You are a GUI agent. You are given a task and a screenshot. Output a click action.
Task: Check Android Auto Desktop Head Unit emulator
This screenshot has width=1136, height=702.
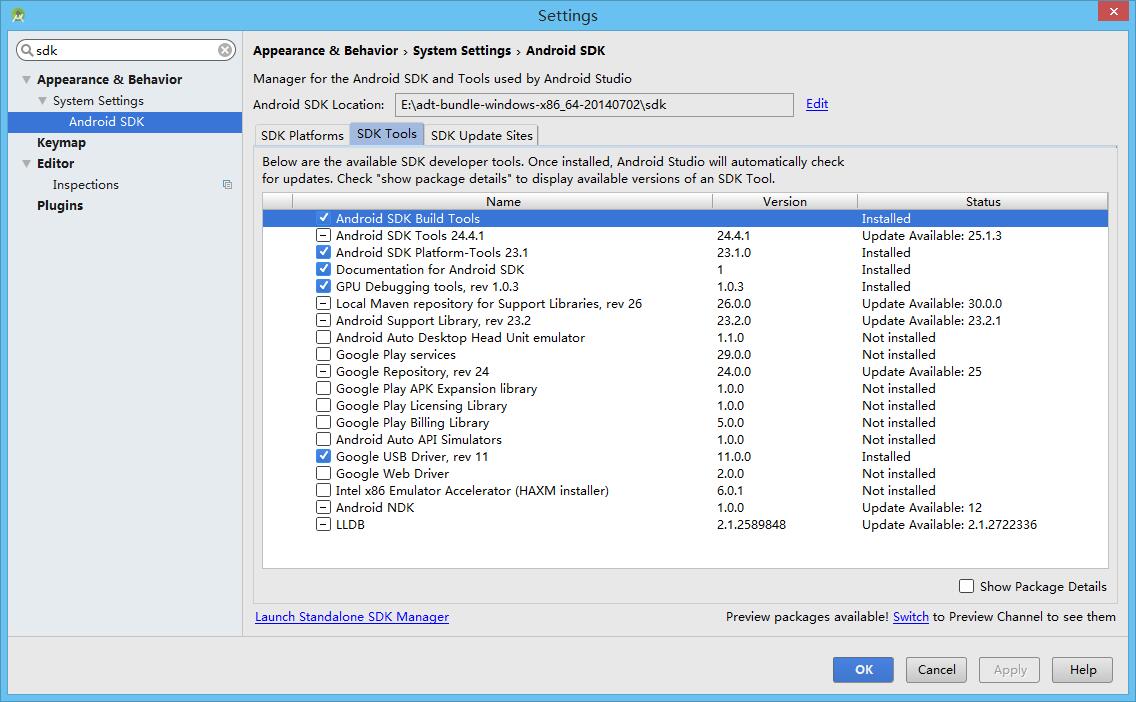323,338
